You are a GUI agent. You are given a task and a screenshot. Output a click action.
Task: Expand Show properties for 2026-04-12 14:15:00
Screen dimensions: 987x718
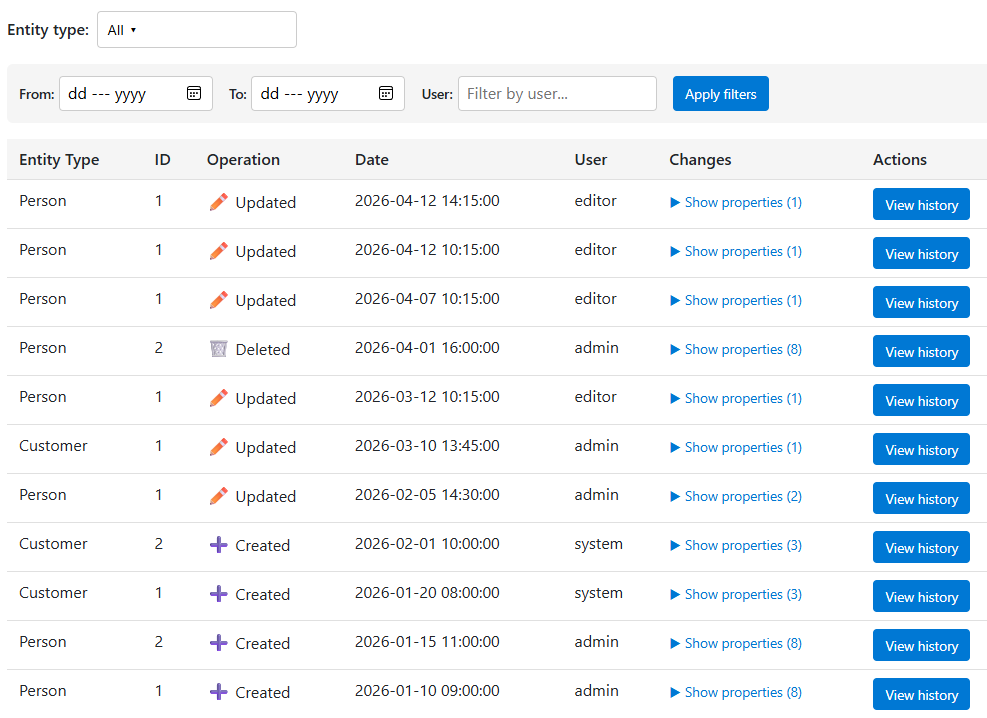(x=736, y=203)
